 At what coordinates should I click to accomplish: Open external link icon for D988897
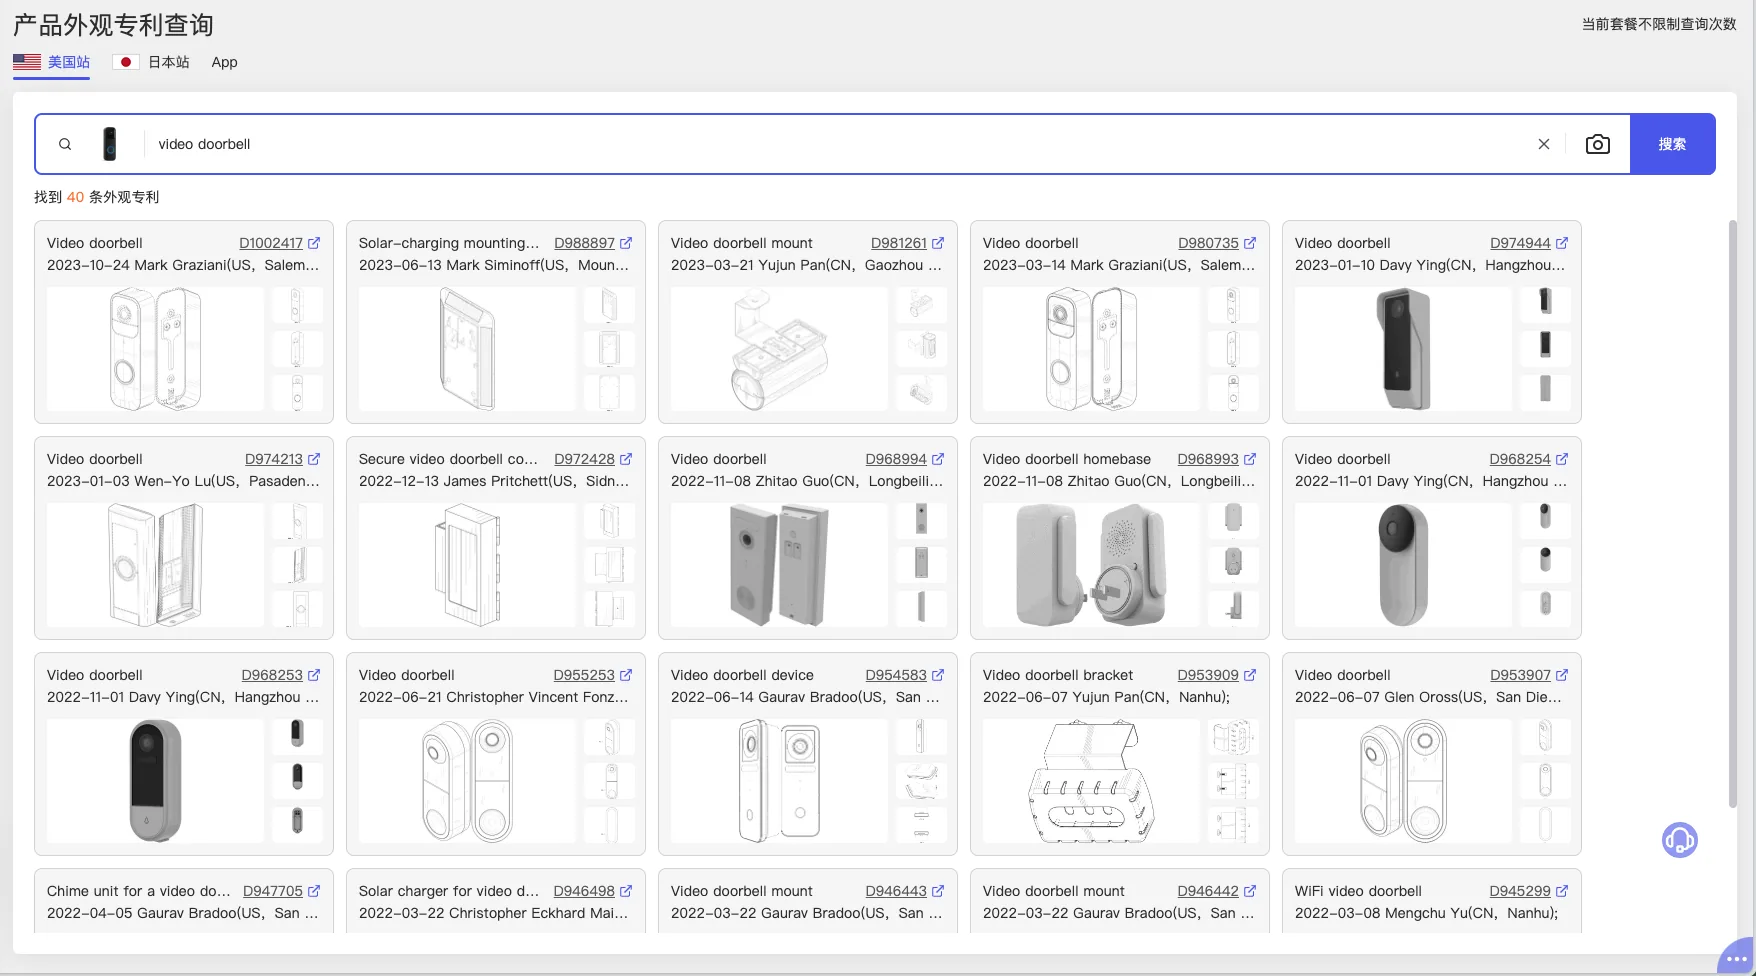coord(626,243)
